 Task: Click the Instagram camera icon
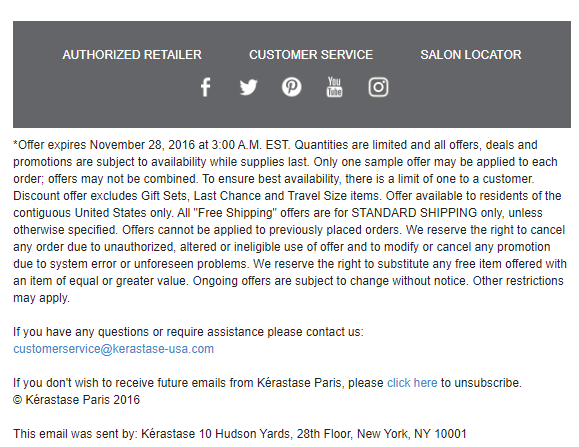378,87
